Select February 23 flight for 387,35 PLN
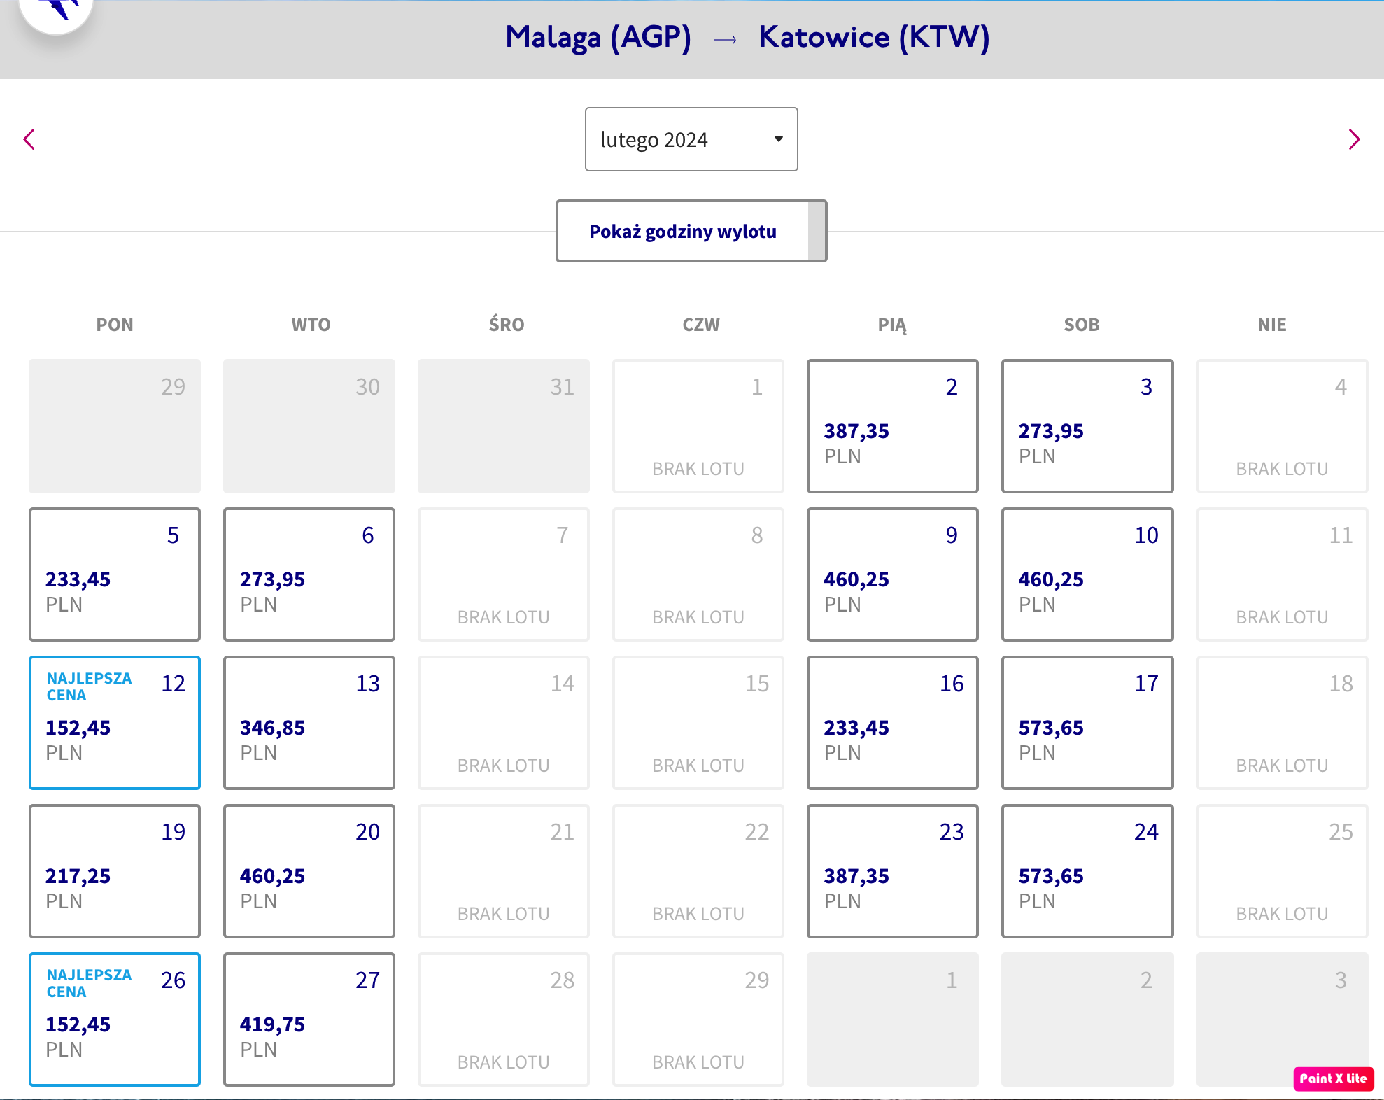Viewport: 1384px width, 1100px height. coord(892,871)
